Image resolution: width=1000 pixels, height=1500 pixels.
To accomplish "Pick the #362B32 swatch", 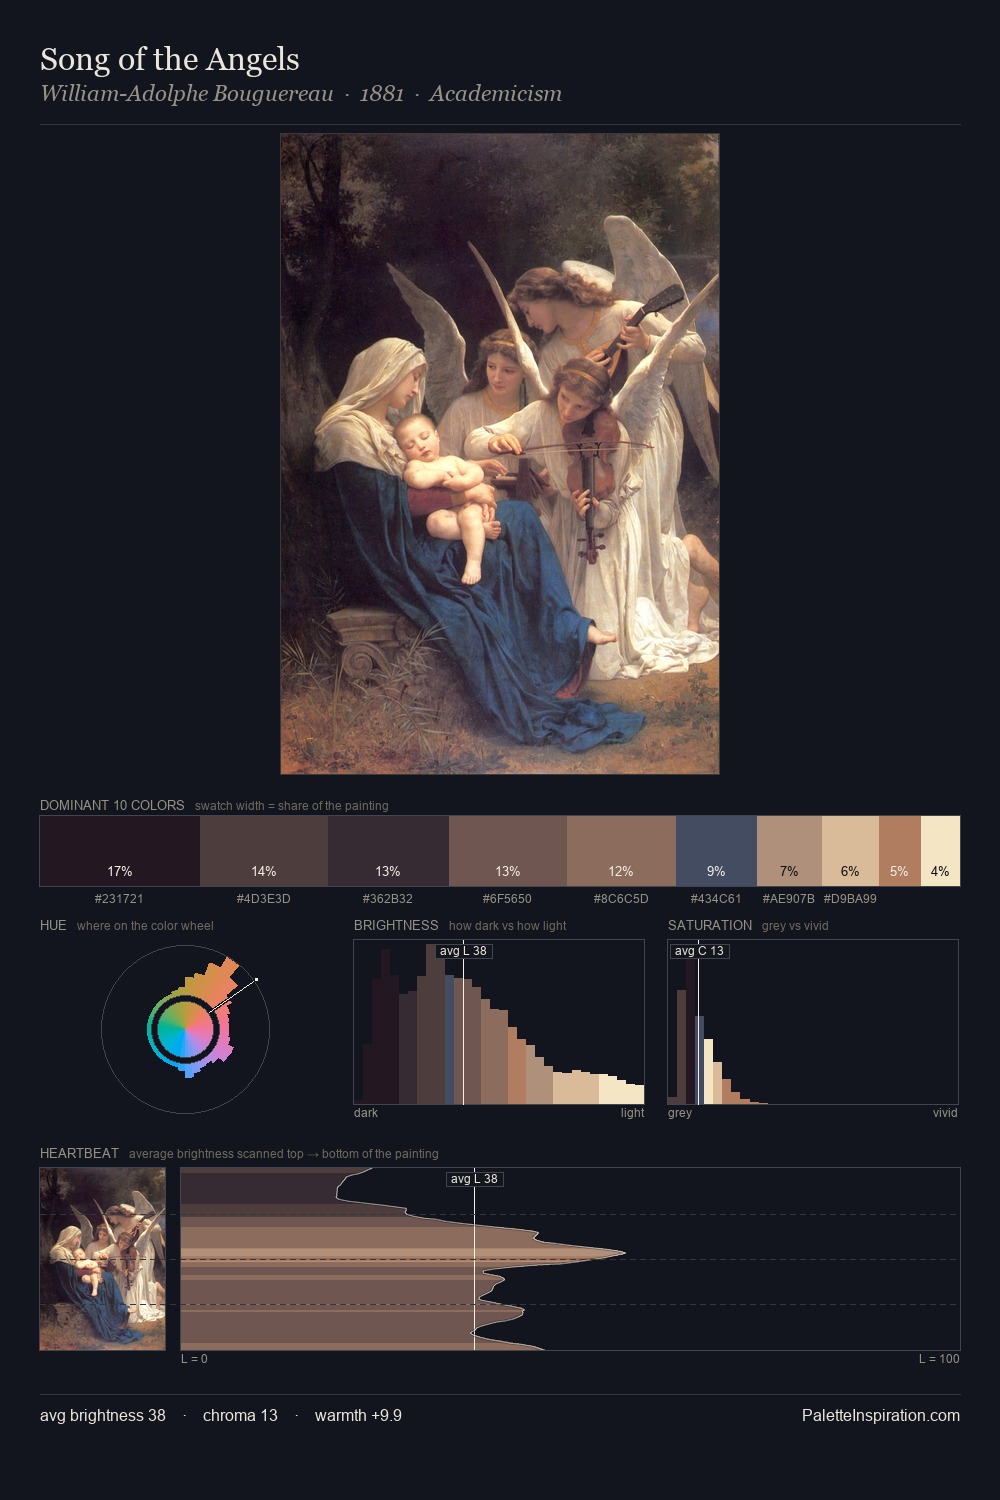I will coord(388,851).
